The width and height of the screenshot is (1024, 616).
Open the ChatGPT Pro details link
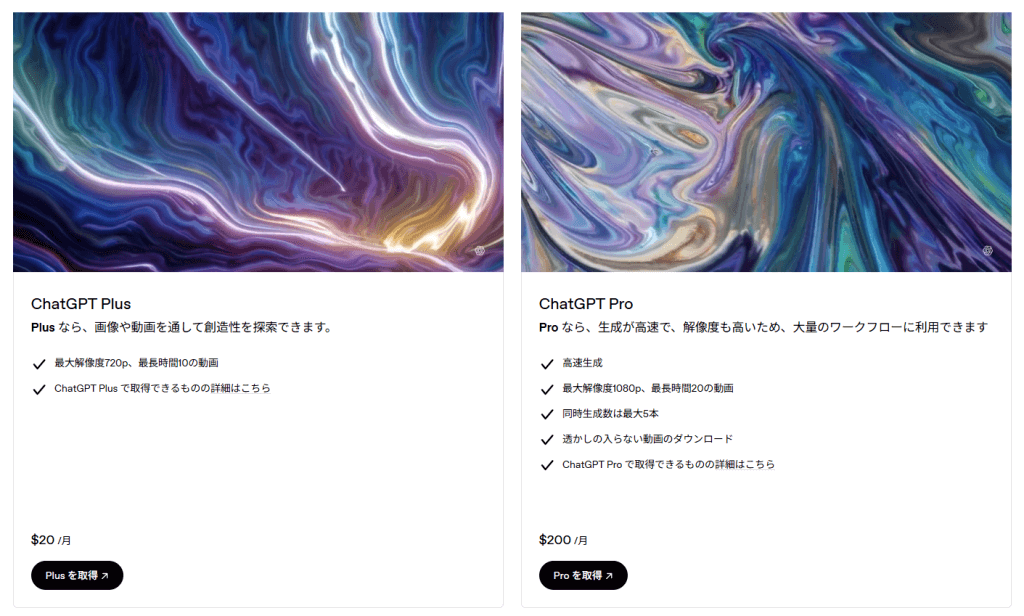click(668, 464)
